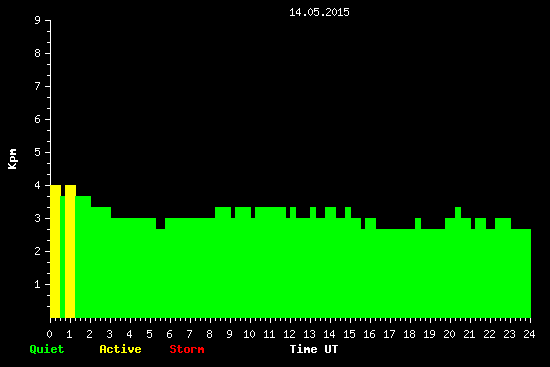Click the Time UT axis label
The image size is (550, 367).
(314, 349)
